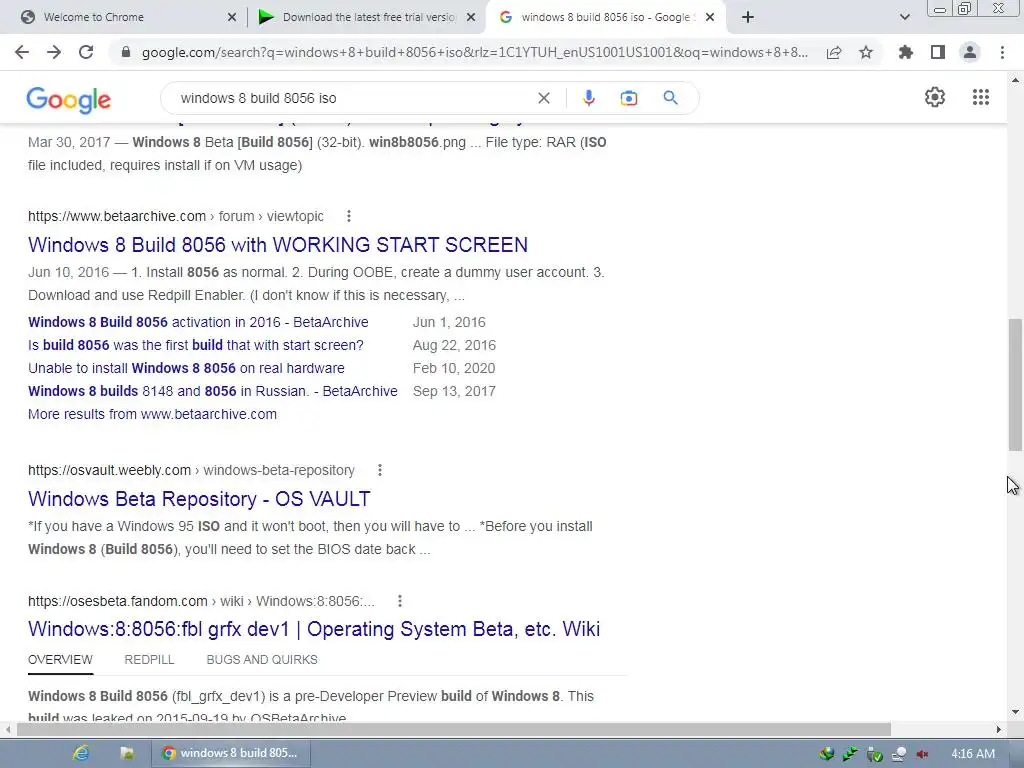
Task: Open options for betaarchive result
Action: 349,216
